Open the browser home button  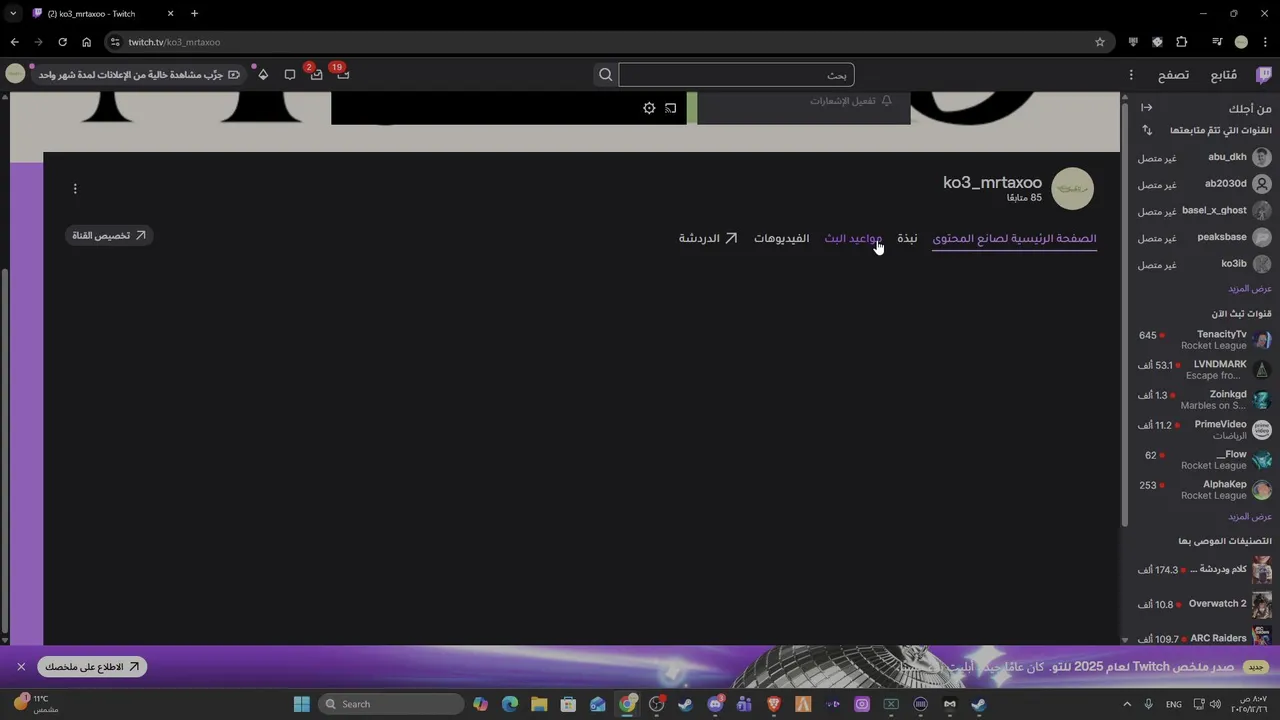[x=86, y=42]
